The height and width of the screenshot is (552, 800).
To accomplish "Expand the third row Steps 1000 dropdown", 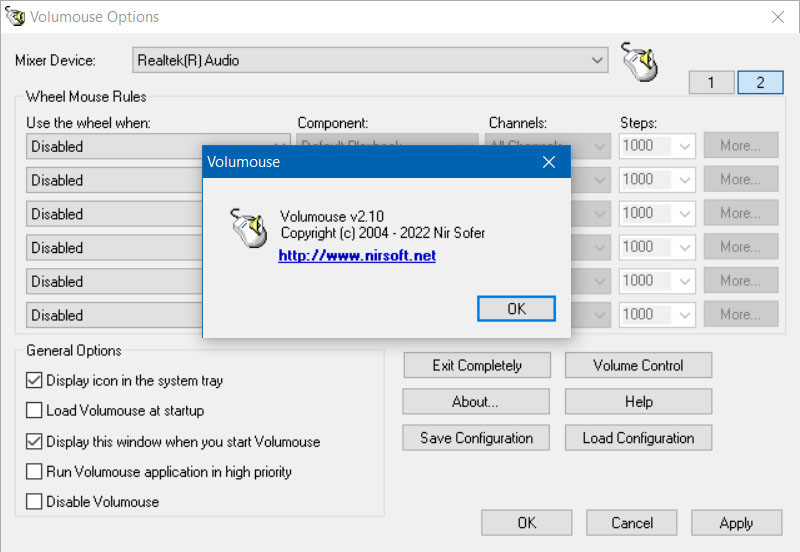I will click(x=684, y=213).
